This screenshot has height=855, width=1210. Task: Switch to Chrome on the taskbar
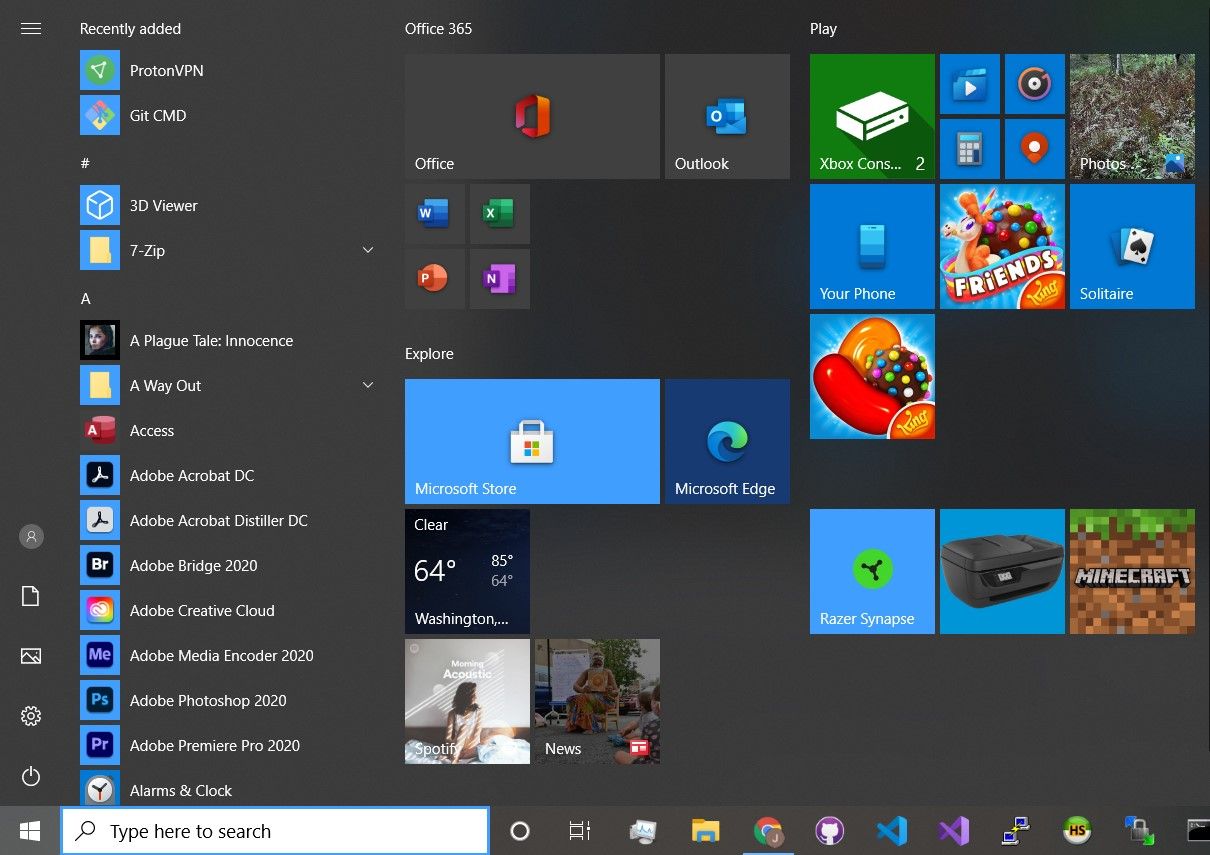(768, 831)
